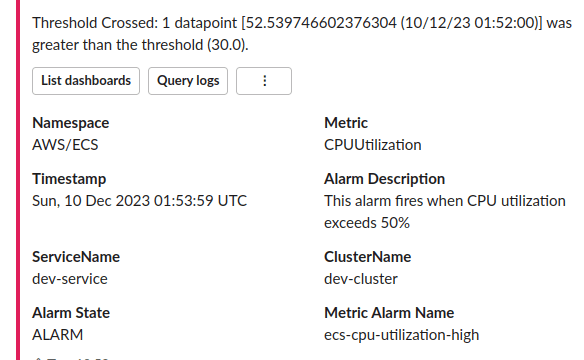
Task: Click the Timestamp field label
Action: pyautogui.click(x=69, y=179)
